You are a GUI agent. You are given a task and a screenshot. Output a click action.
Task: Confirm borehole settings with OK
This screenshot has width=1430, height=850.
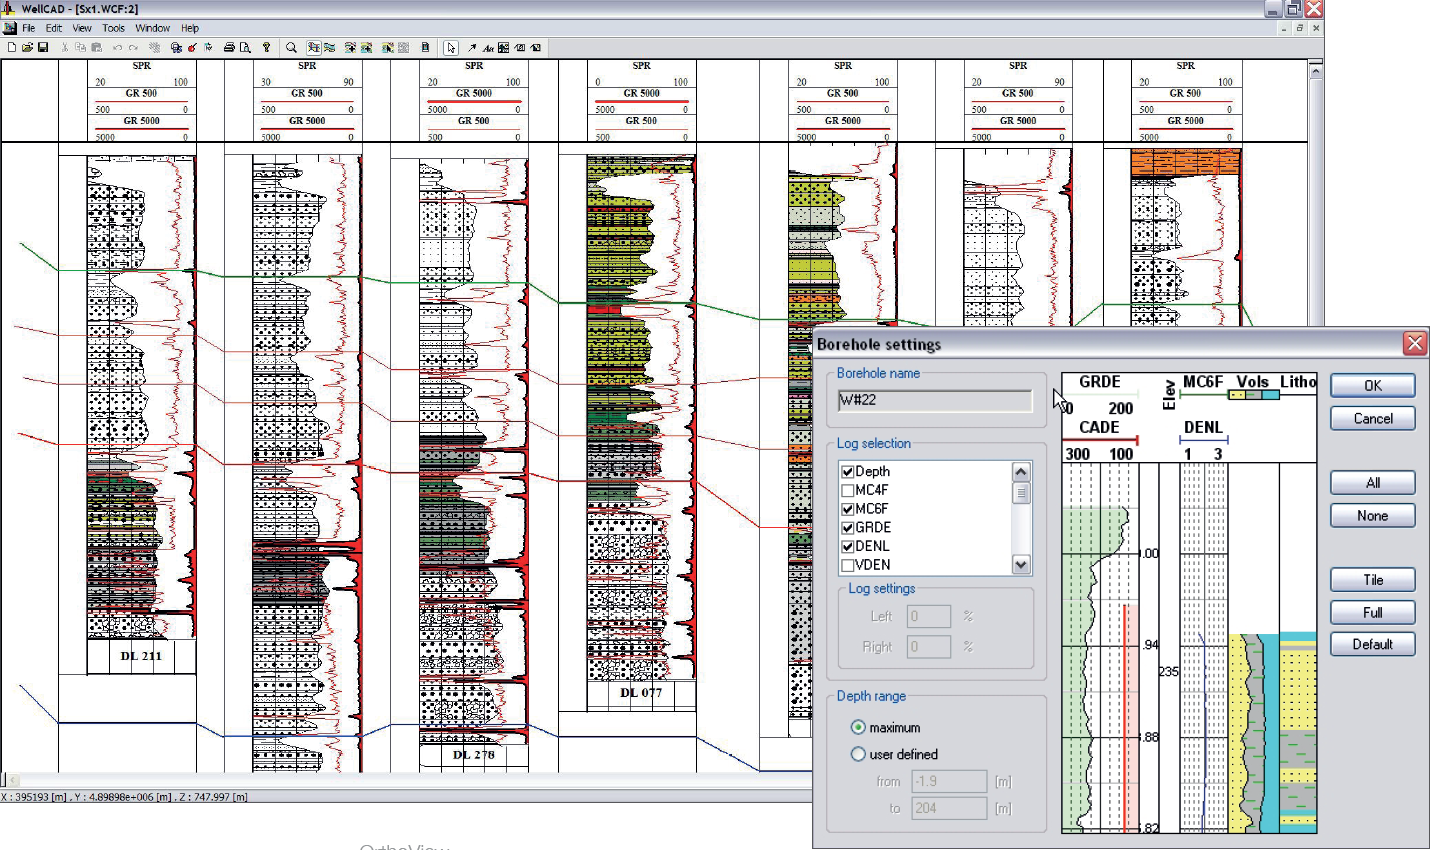(x=1371, y=385)
